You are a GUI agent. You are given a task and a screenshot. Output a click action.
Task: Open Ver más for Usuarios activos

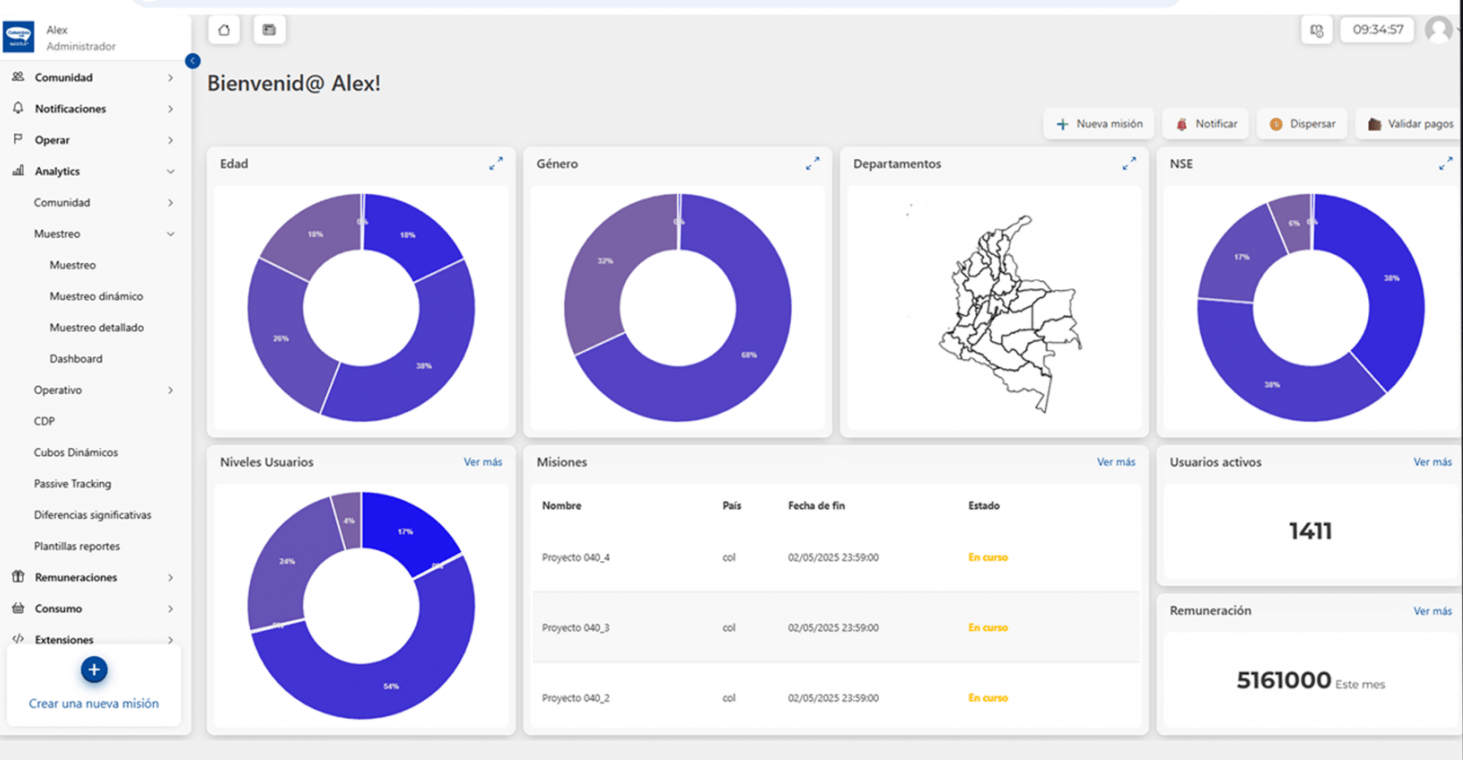point(1432,462)
